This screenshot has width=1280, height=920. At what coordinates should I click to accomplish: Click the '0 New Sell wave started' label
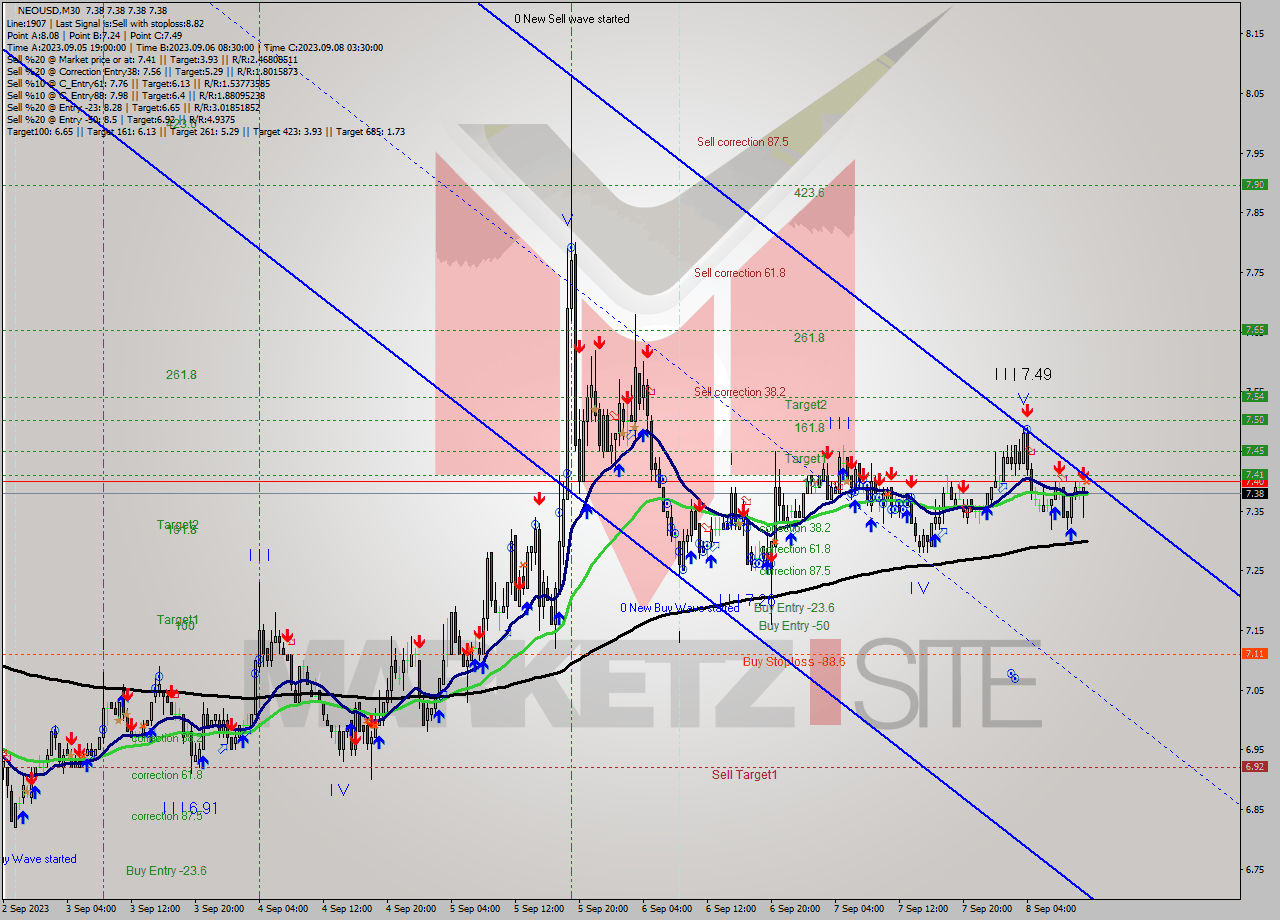[x=572, y=19]
